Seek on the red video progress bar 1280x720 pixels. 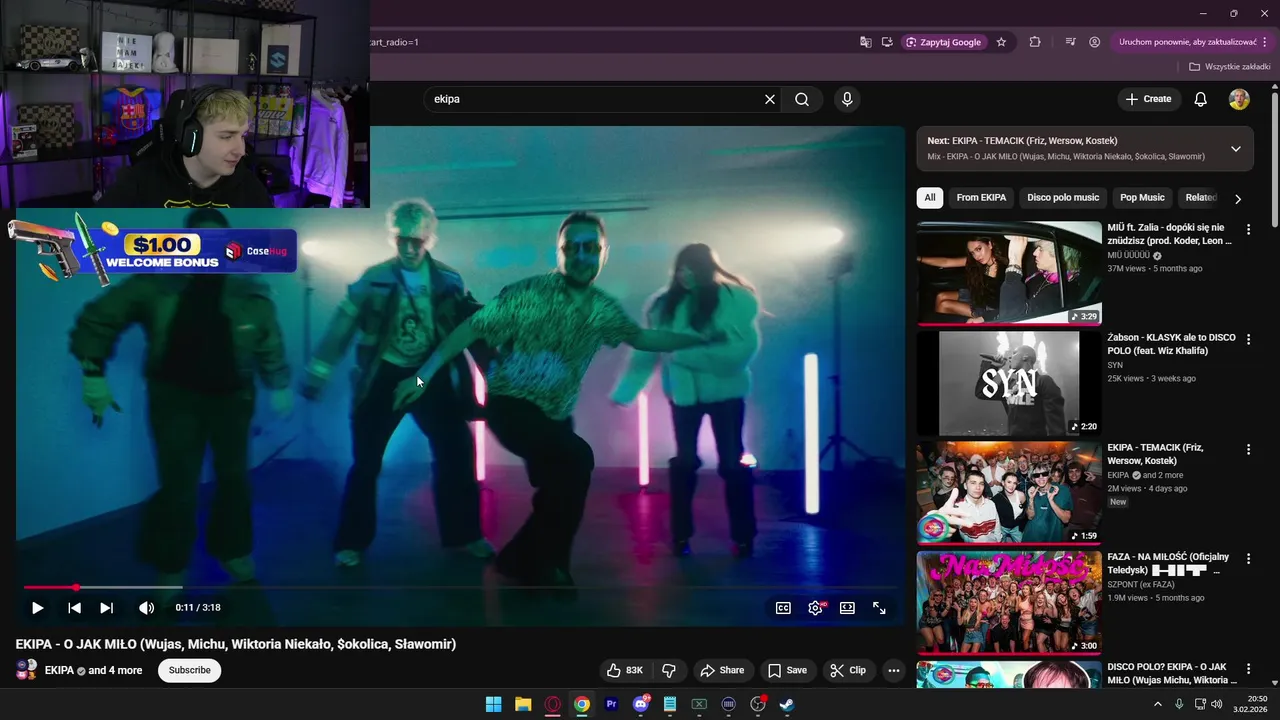pos(460,587)
